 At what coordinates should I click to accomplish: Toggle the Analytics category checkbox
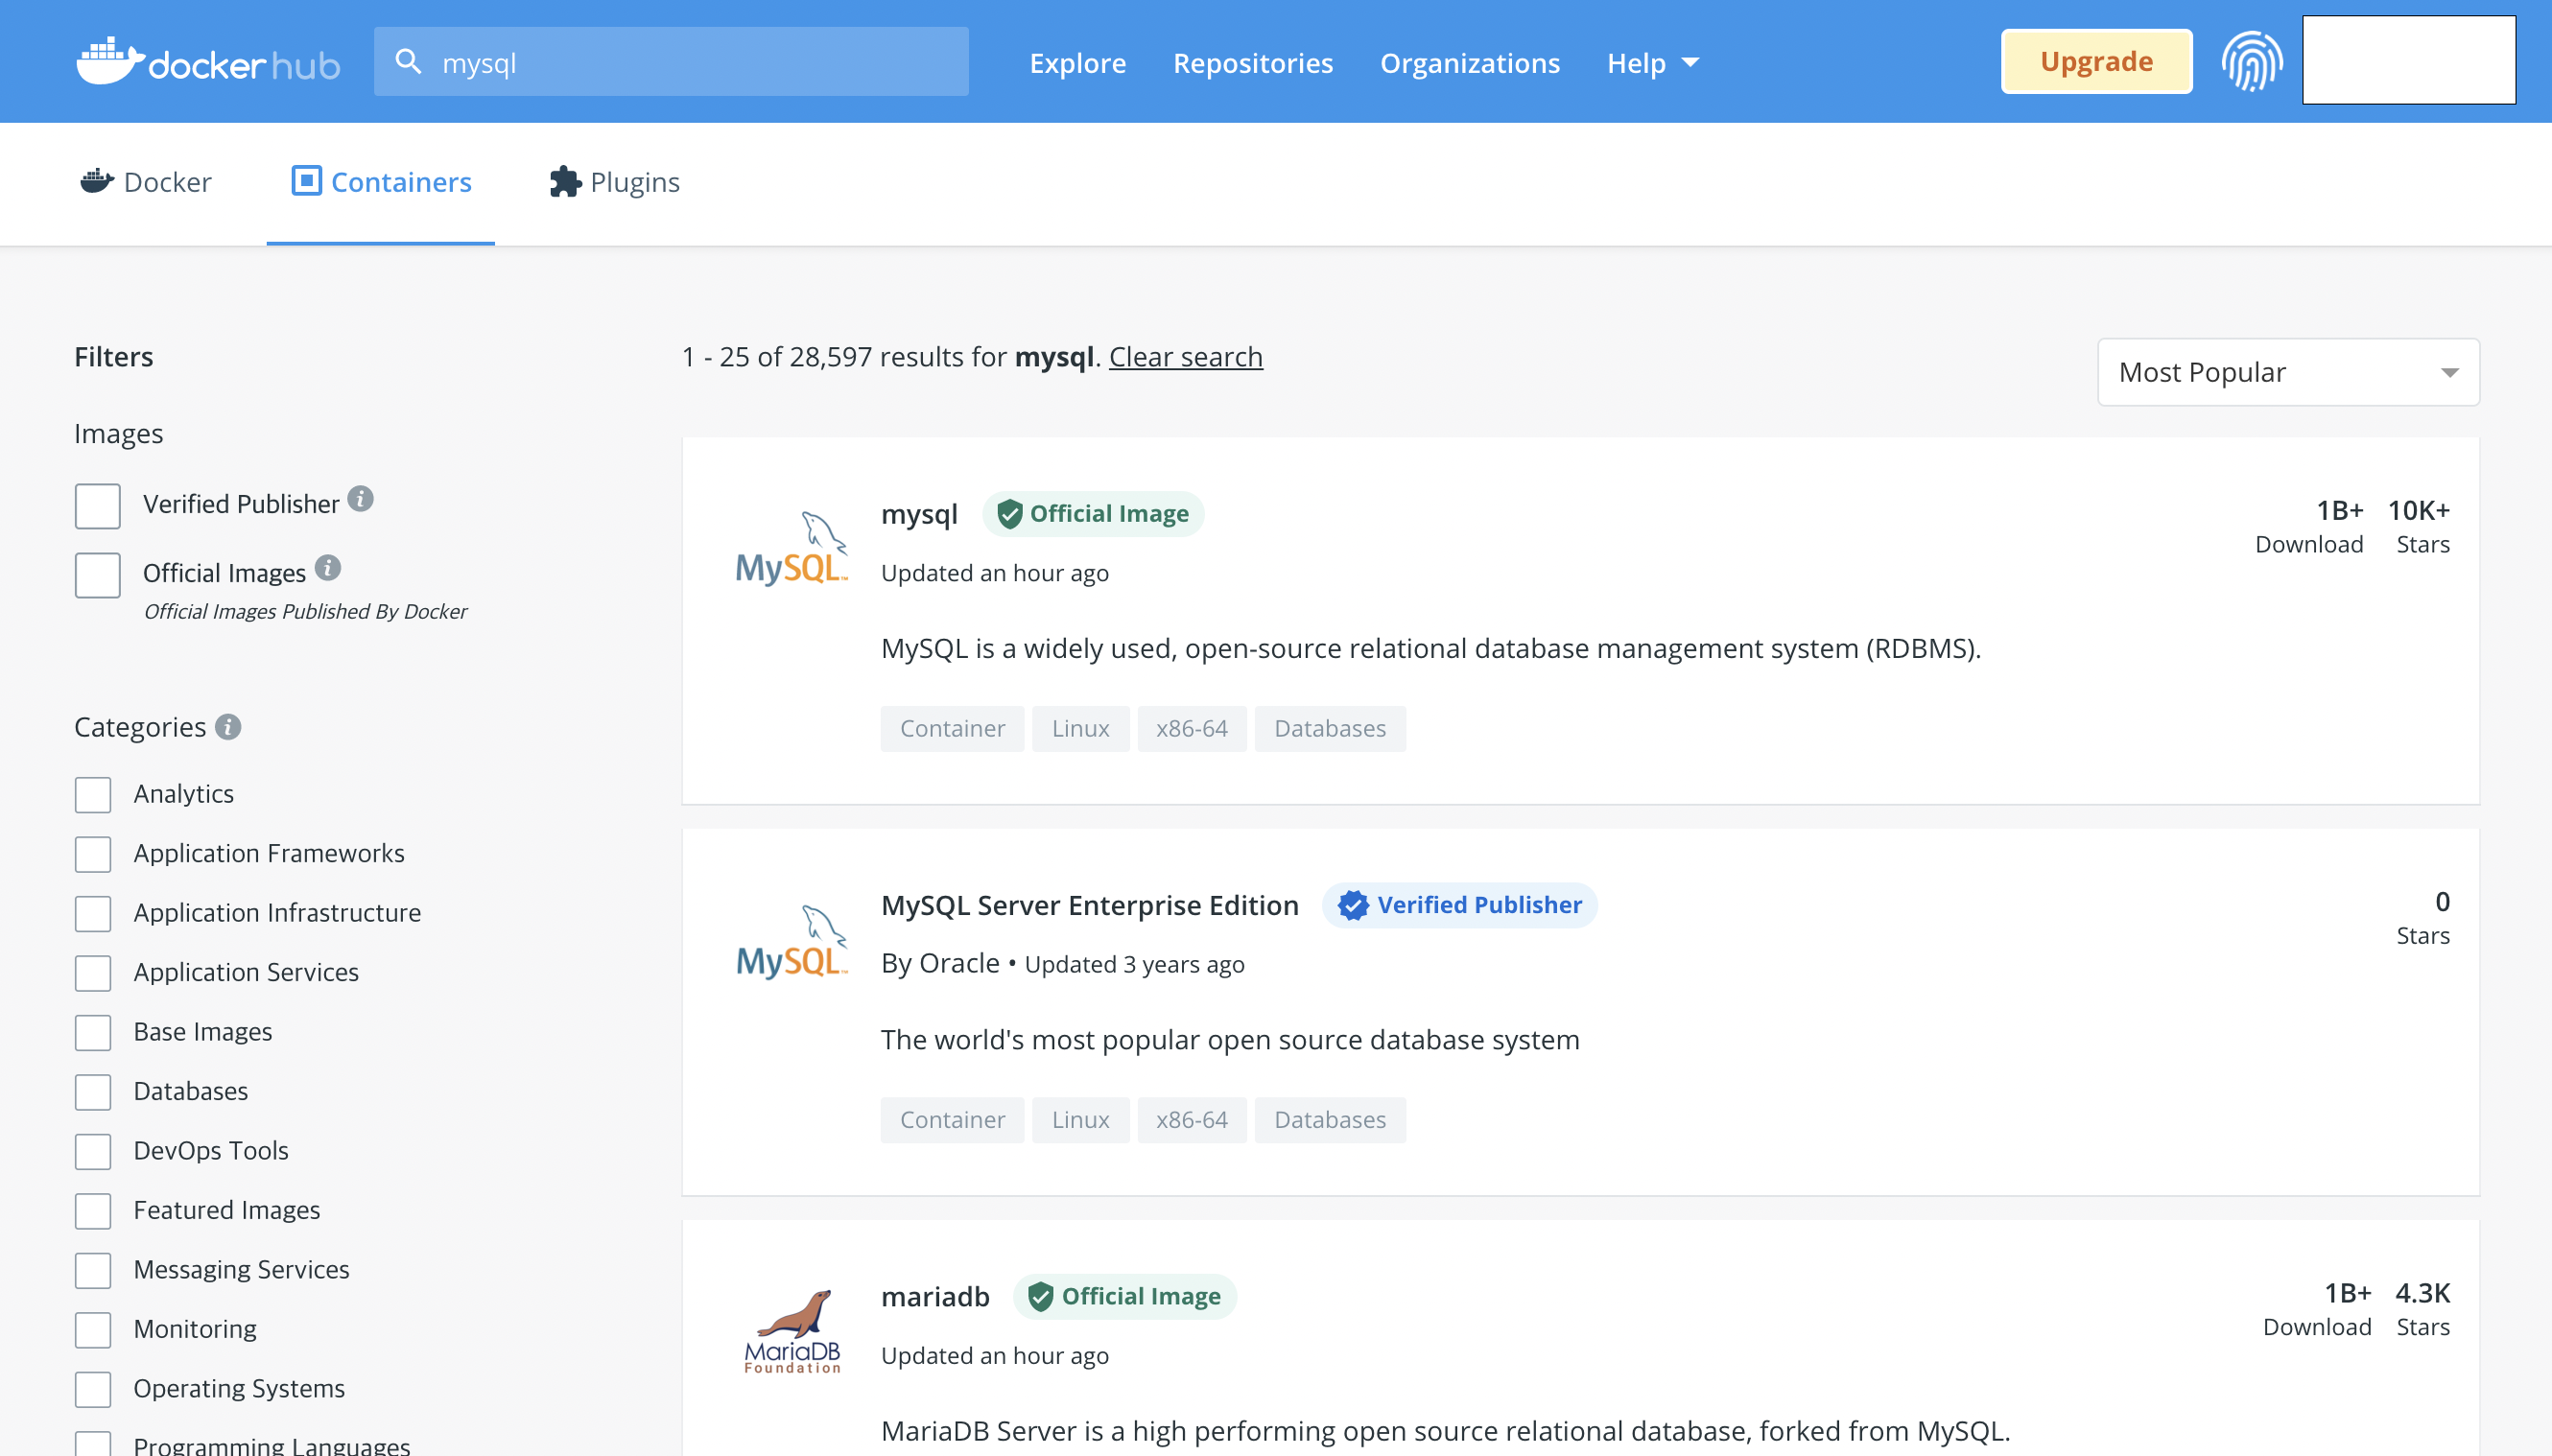tap(93, 794)
